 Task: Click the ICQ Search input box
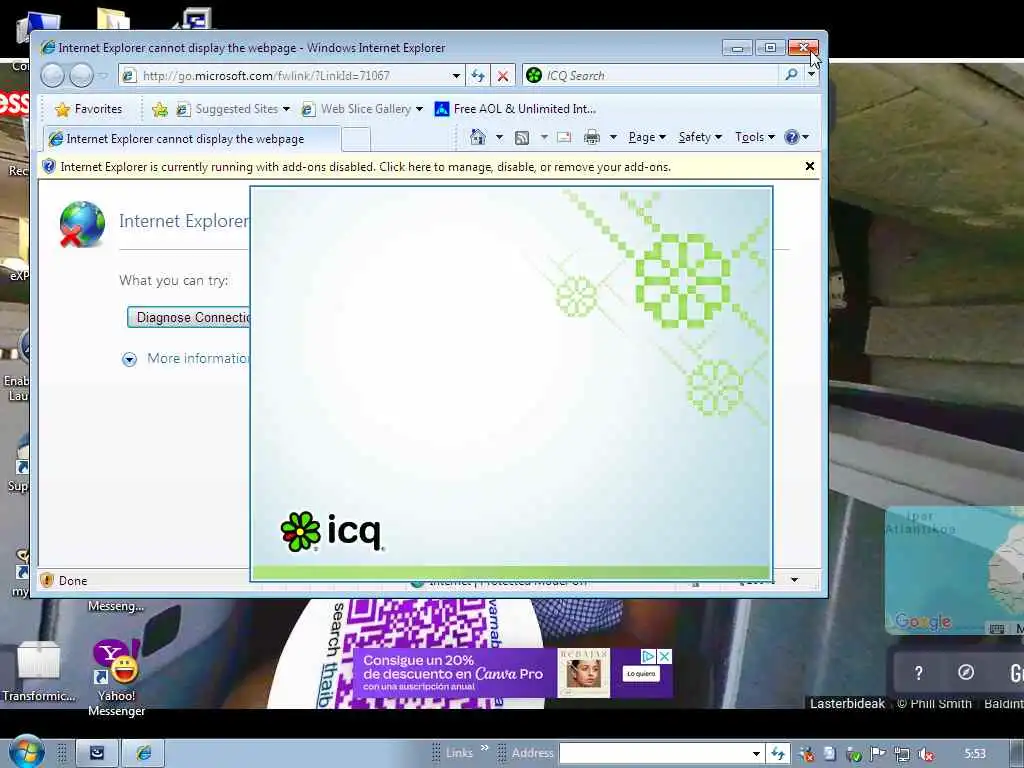click(x=661, y=76)
